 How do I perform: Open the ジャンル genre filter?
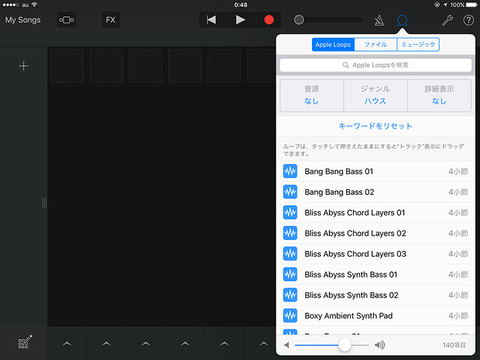click(x=375, y=95)
